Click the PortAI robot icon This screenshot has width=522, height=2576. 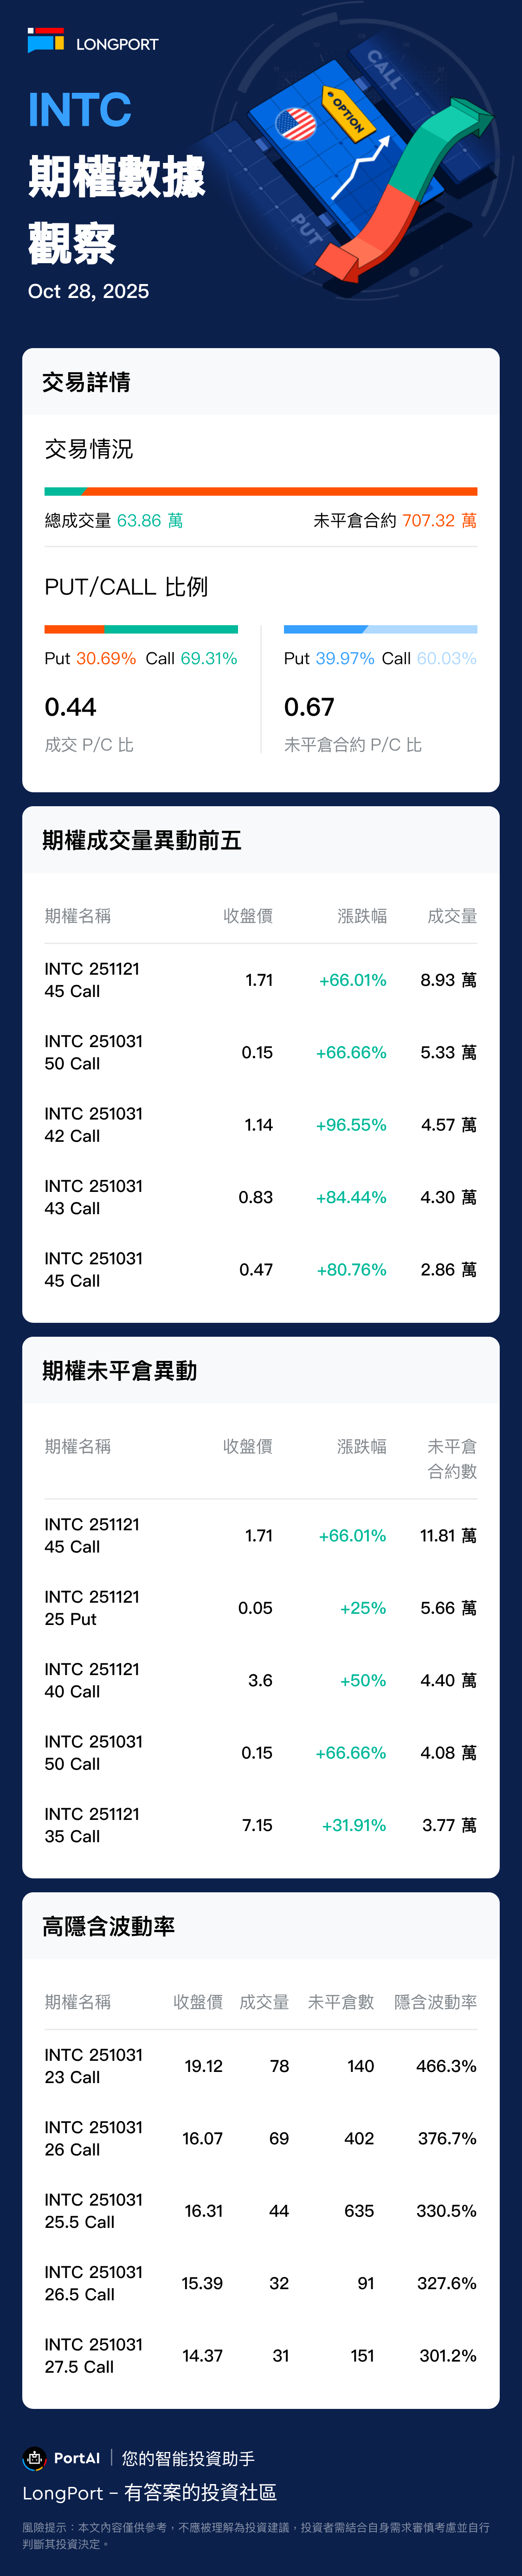click(x=35, y=2457)
